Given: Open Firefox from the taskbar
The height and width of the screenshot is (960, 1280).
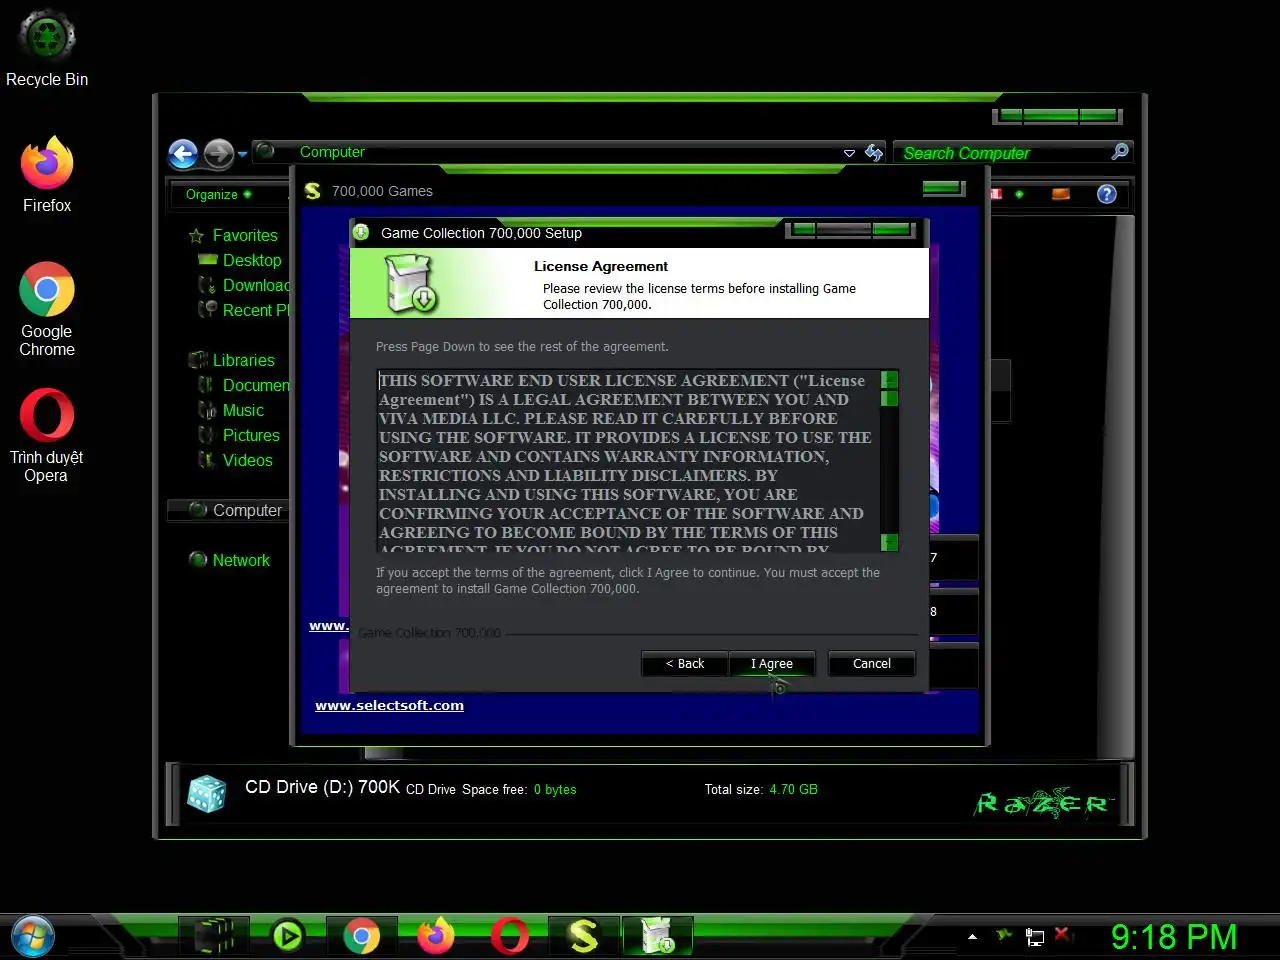Looking at the screenshot, I should [x=436, y=937].
